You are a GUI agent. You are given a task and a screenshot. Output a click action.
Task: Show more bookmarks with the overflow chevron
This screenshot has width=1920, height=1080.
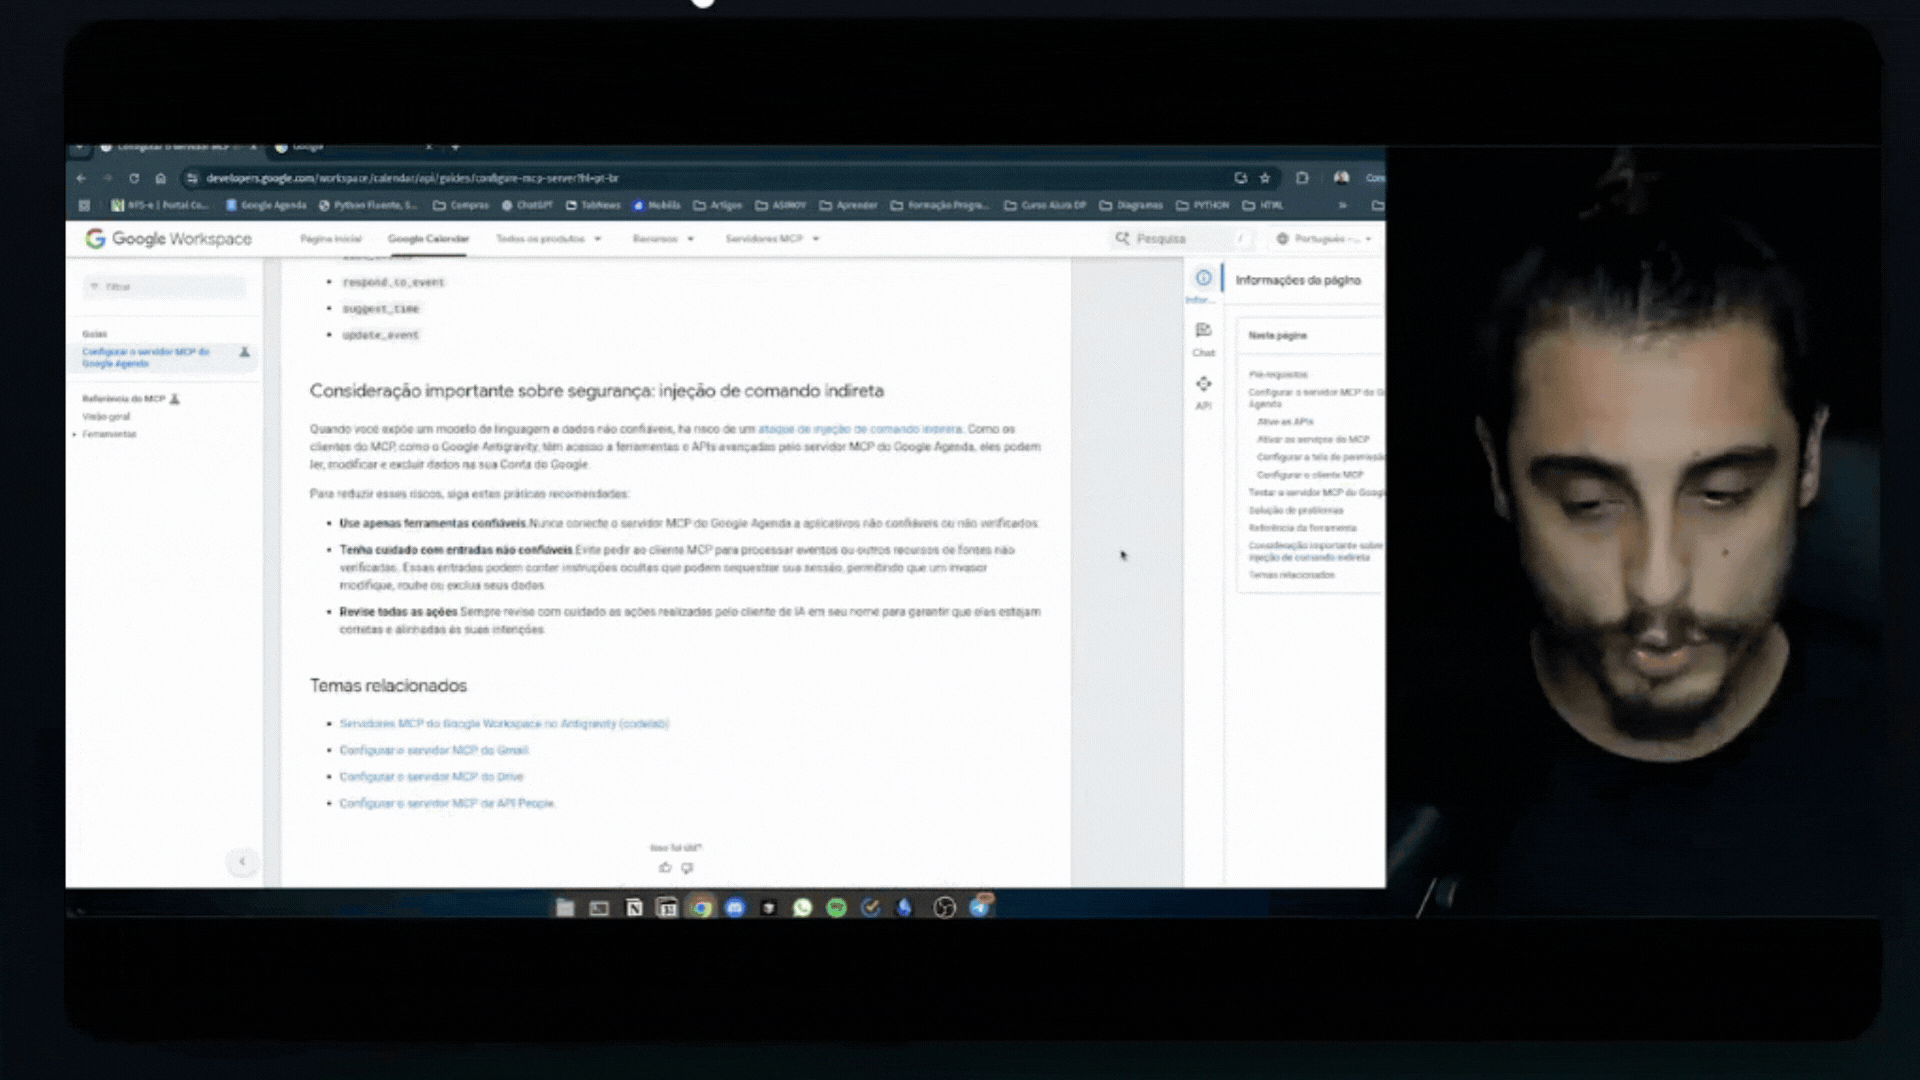[x=1342, y=205]
